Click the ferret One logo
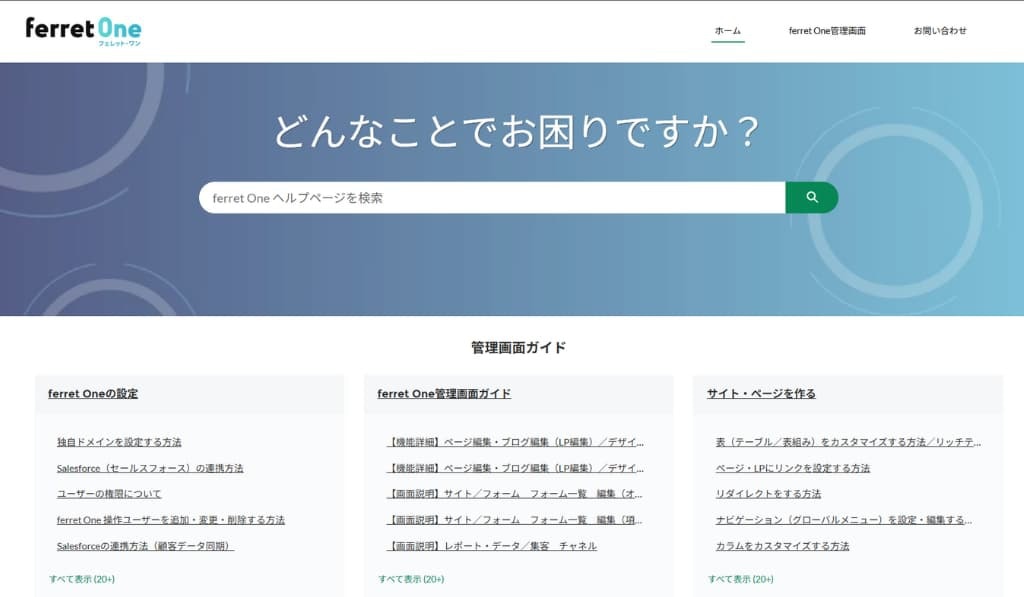 (x=83, y=30)
